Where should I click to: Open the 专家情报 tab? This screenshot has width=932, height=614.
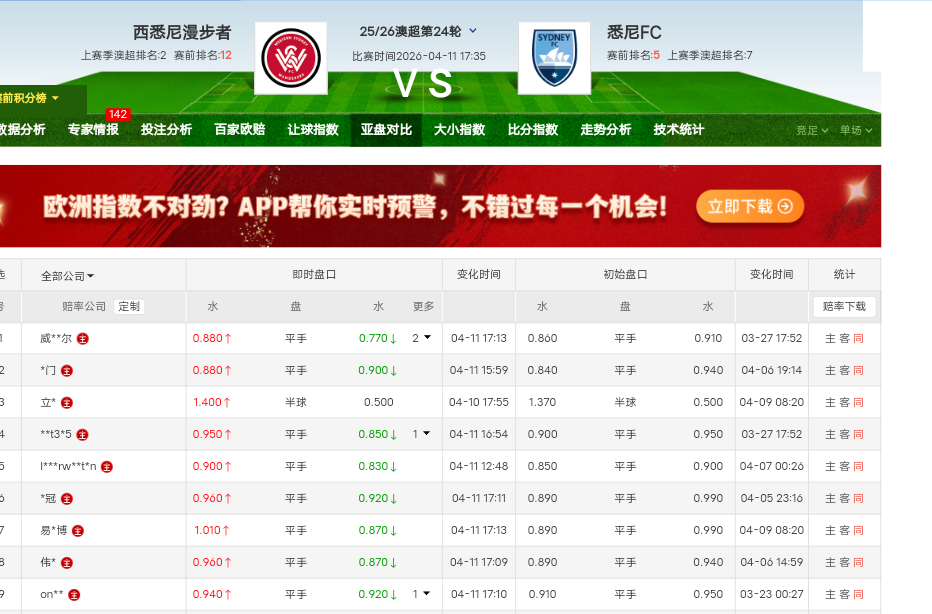click(x=93, y=130)
